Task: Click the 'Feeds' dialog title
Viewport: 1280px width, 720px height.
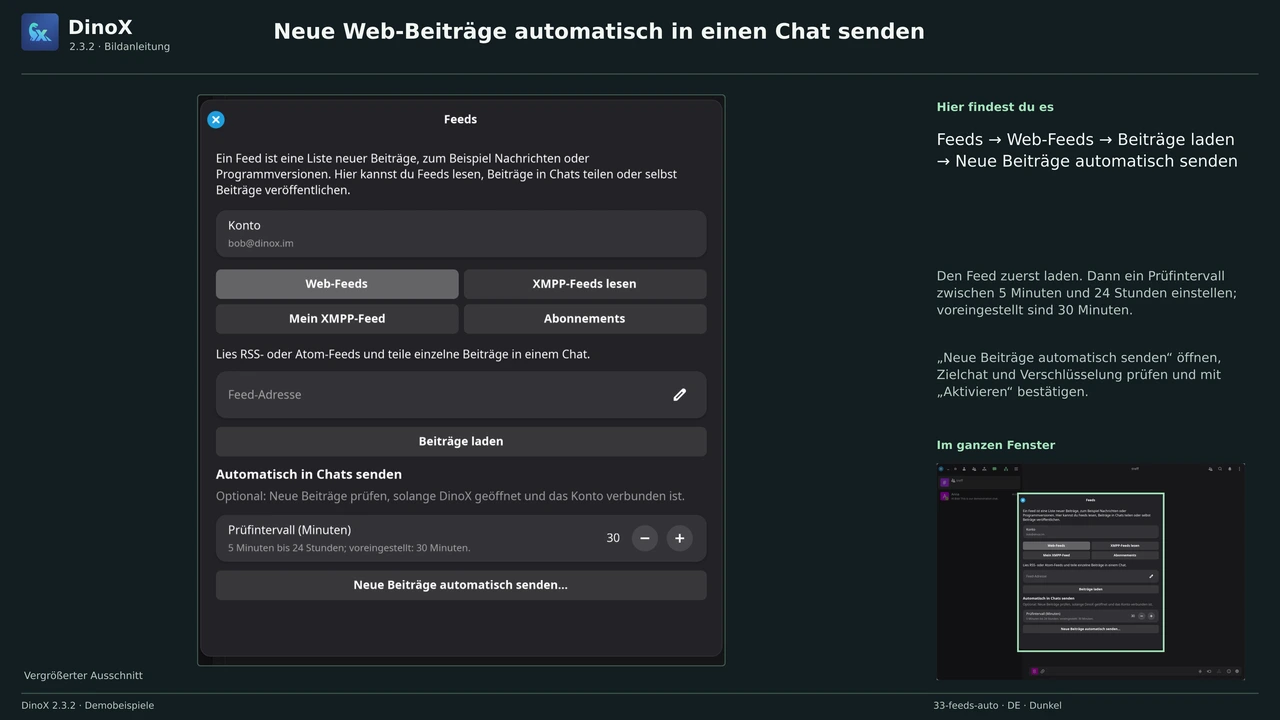Action: point(460,119)
